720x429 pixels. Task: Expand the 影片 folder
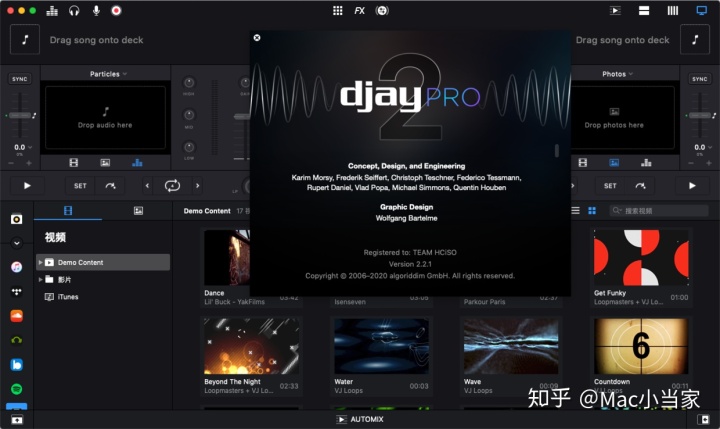(x=40, y=279)
